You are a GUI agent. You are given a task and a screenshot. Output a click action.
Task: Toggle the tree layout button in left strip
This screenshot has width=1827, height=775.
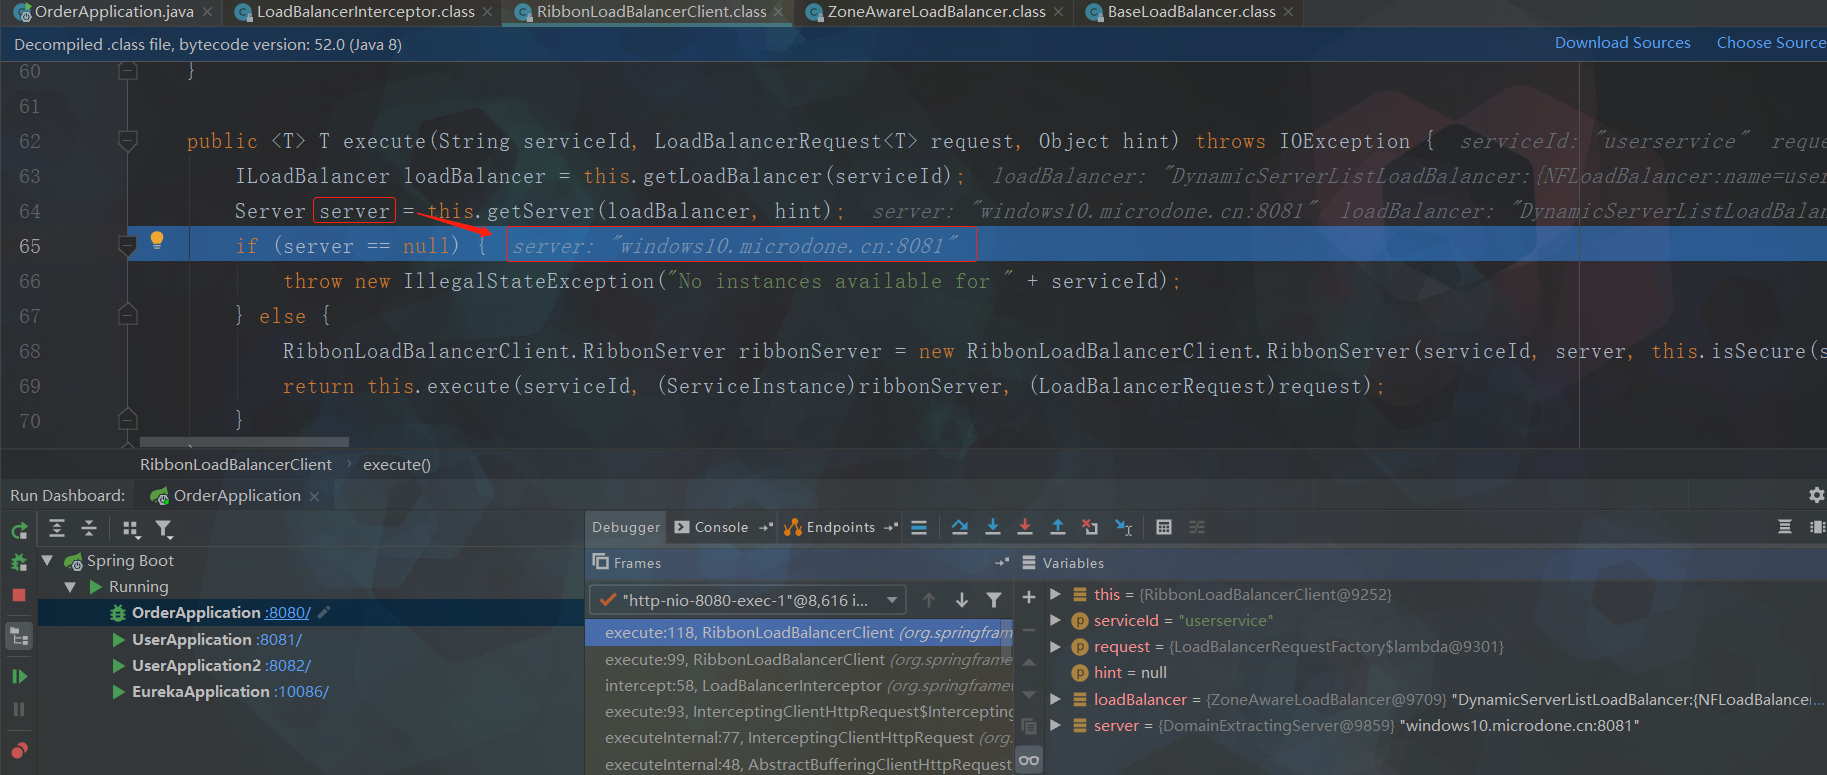19,636
